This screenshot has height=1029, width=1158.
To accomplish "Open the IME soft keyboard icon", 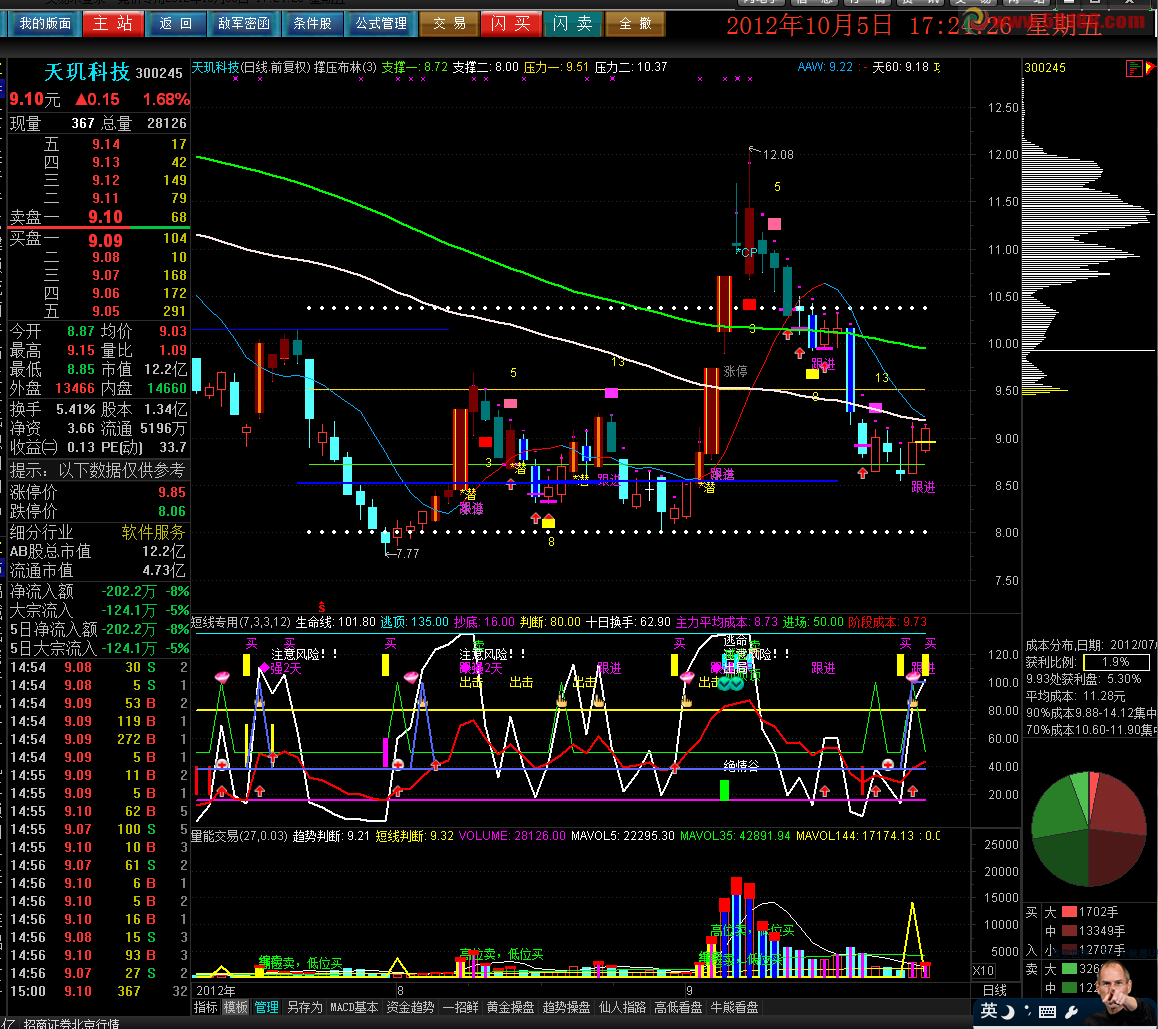I will pos(1047,1011).
